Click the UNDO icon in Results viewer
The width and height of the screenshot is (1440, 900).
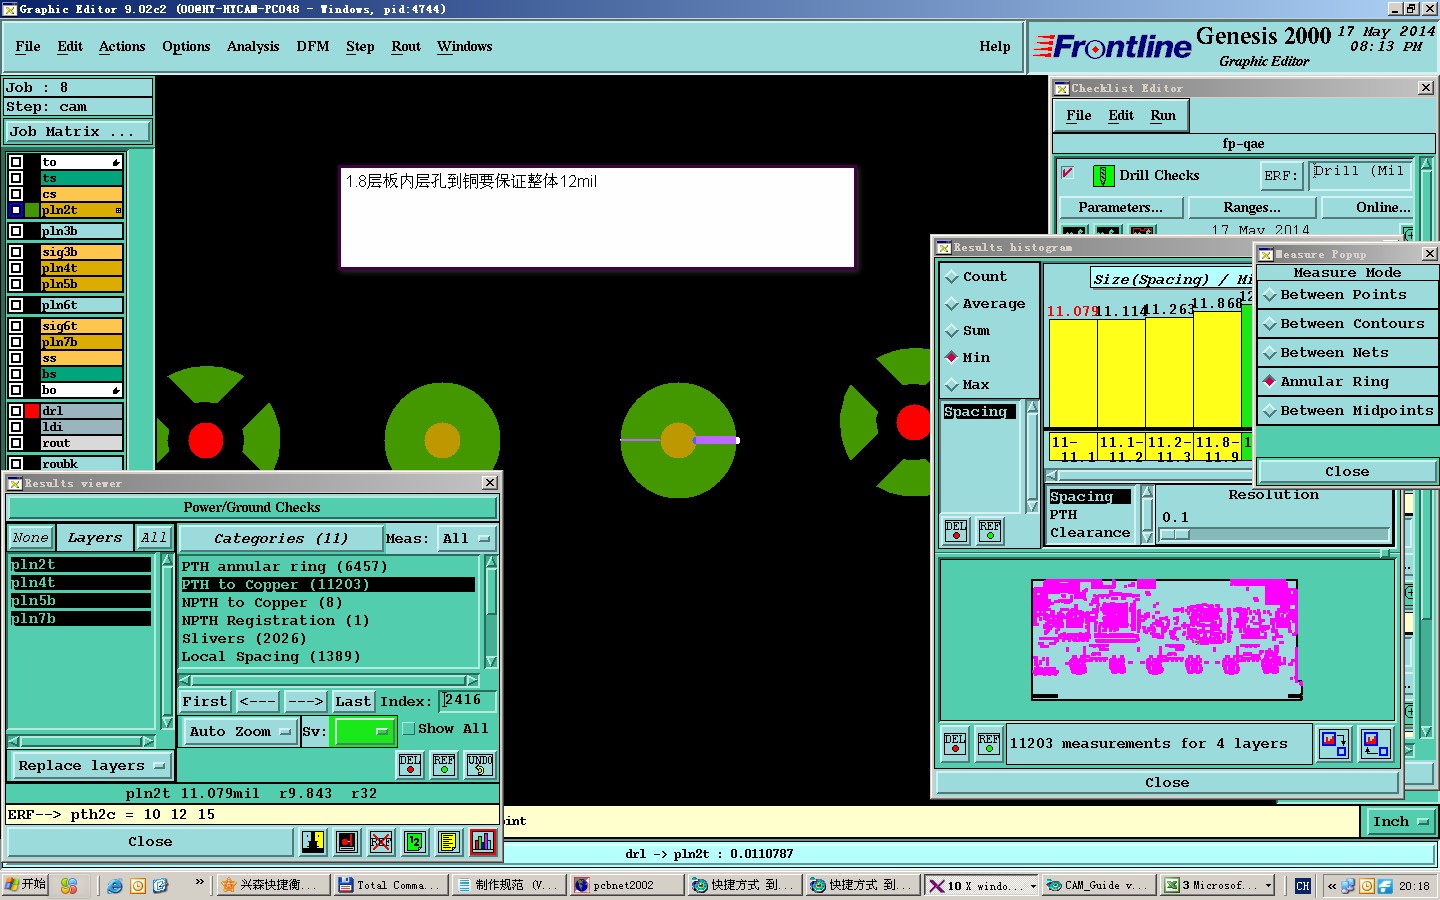[x=480, y=765]
